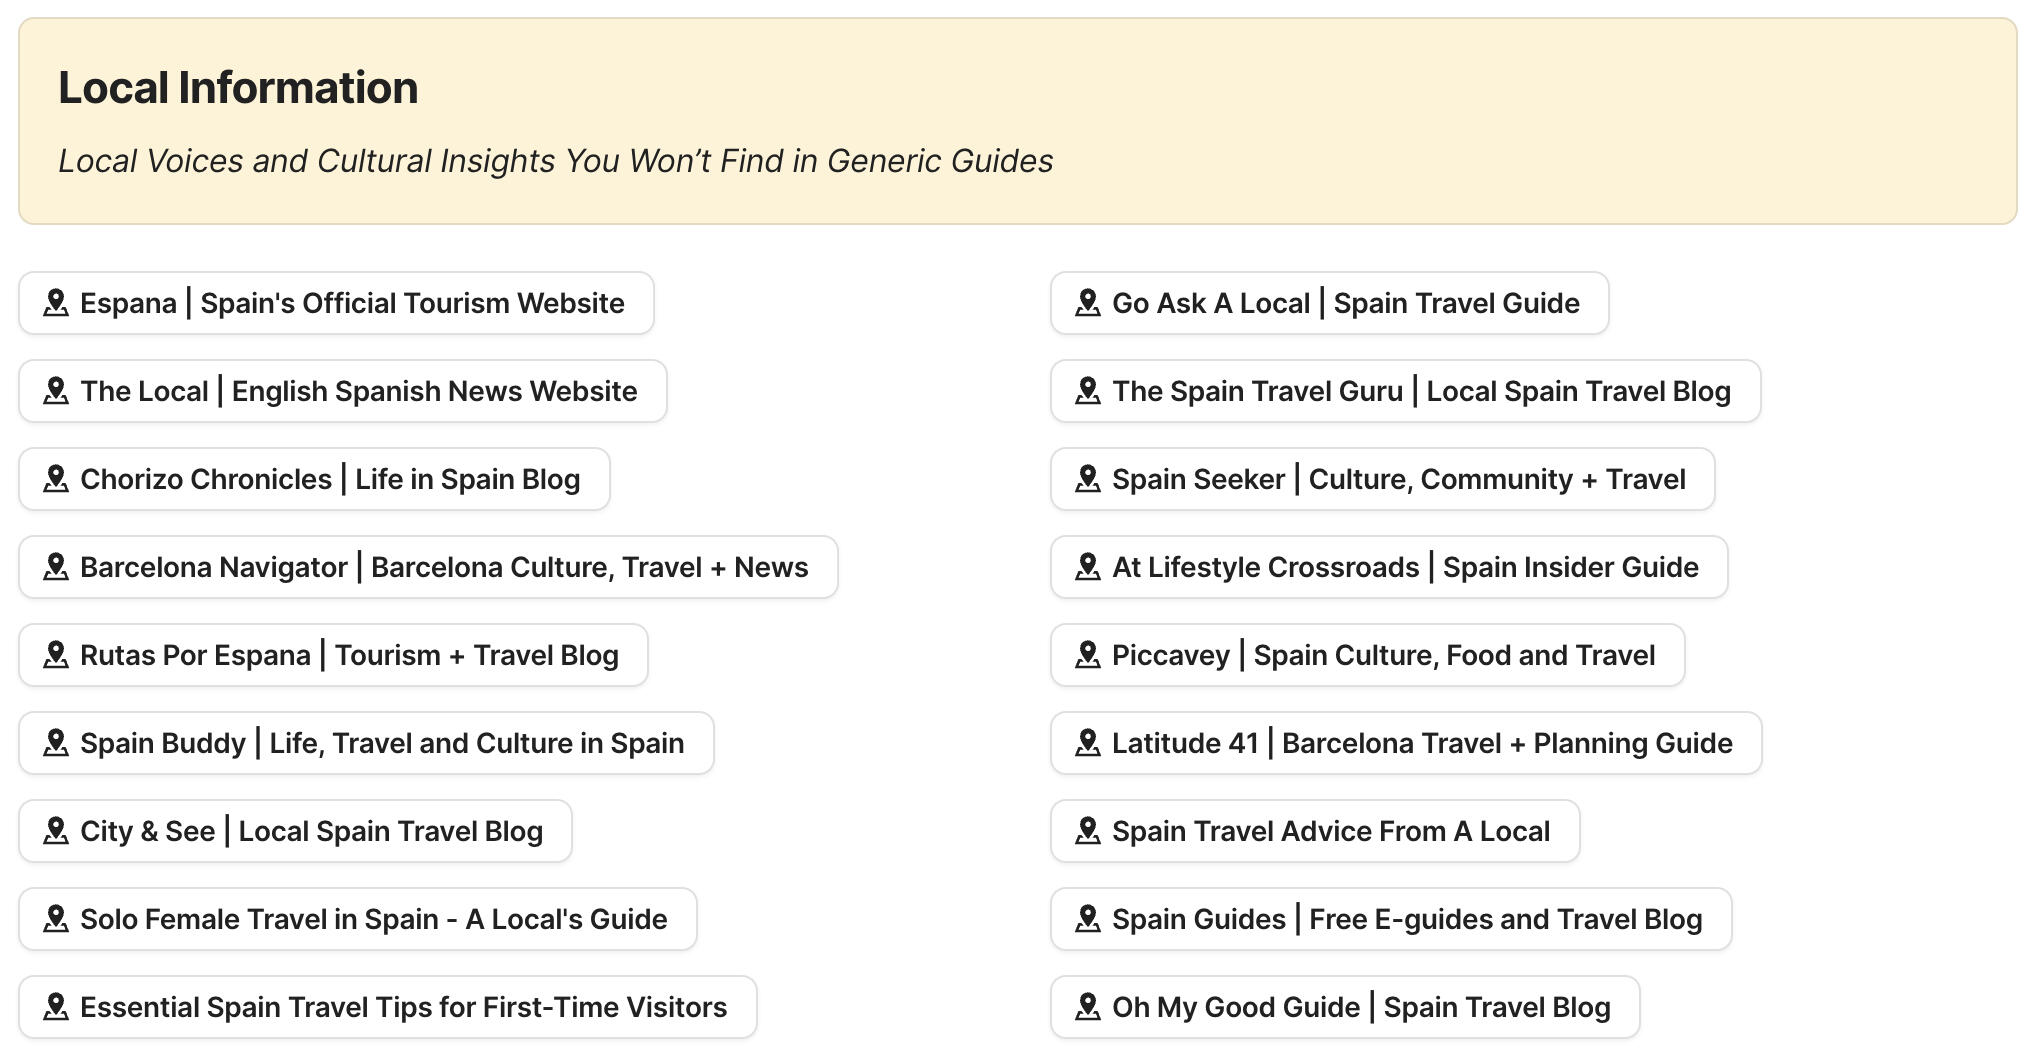Open Essential Spain Travel Tips for First-Time Visitors
Viewport: 2038px width, 1056px height.
388,1007
